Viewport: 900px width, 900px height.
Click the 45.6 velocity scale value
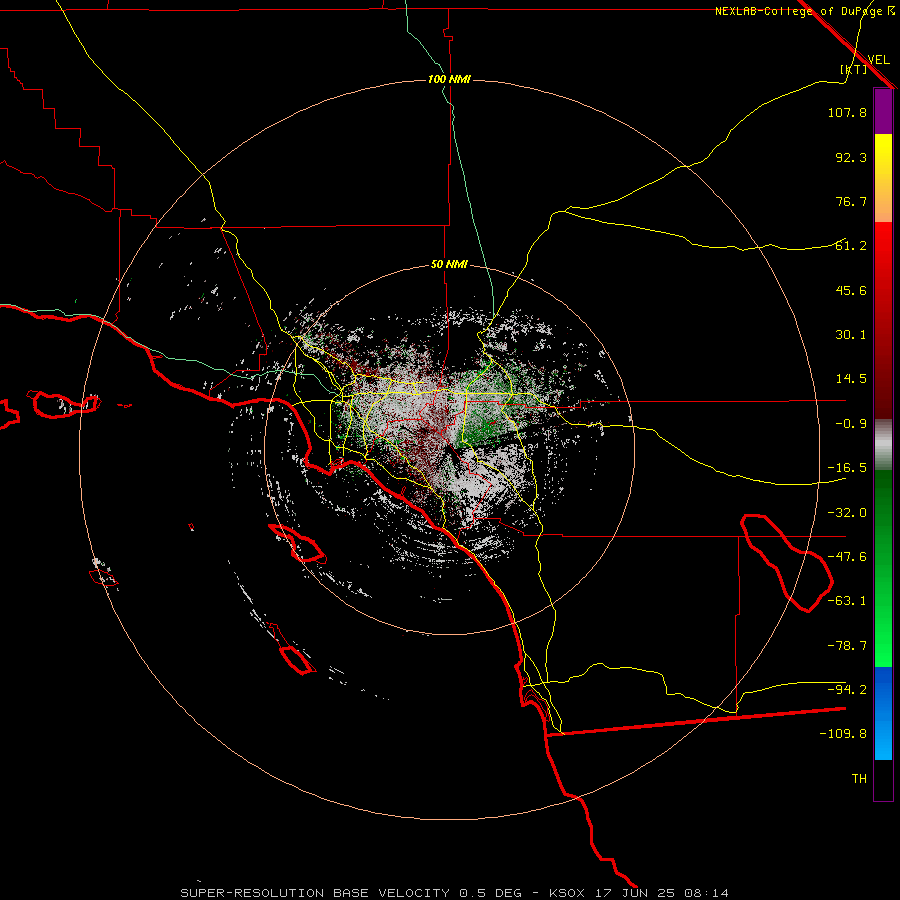tap(851, 290)
